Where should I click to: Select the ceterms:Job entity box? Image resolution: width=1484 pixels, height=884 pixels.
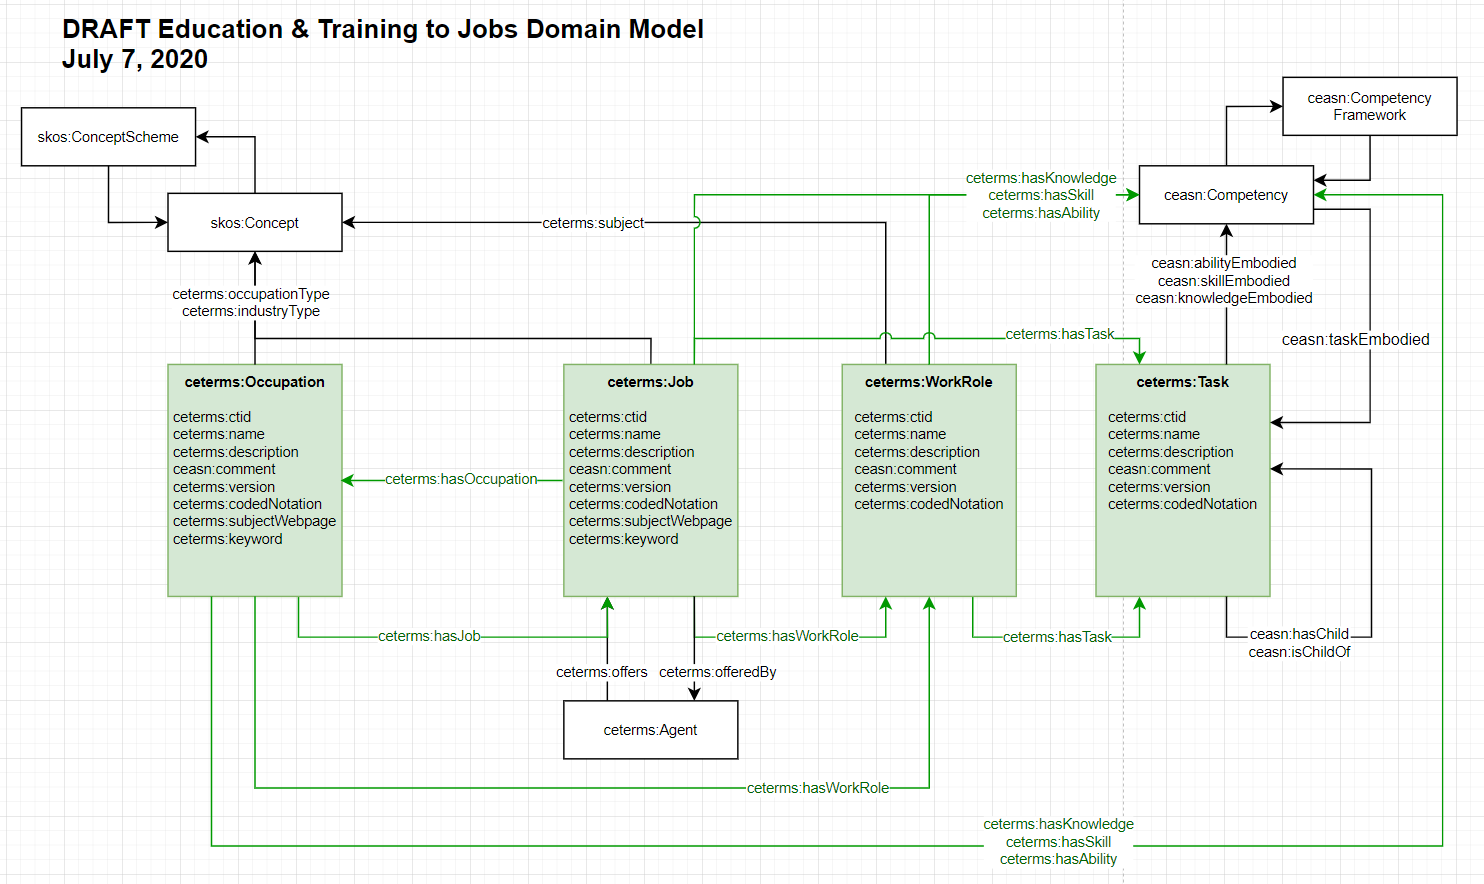[650, 480]
